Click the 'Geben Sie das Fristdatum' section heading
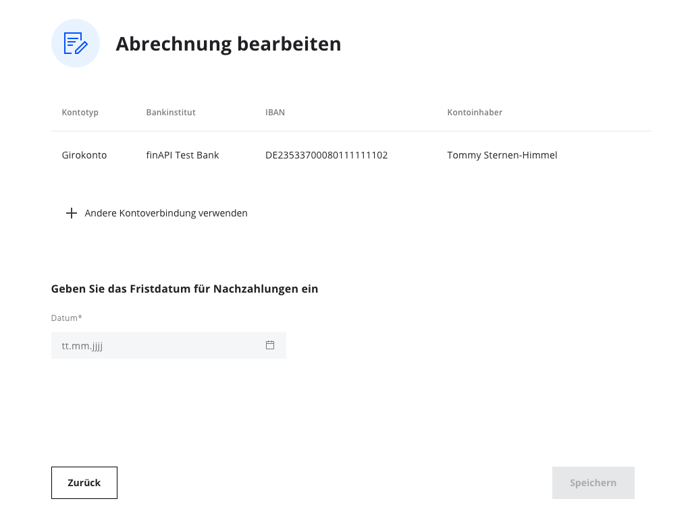 [x=184, y=289]
